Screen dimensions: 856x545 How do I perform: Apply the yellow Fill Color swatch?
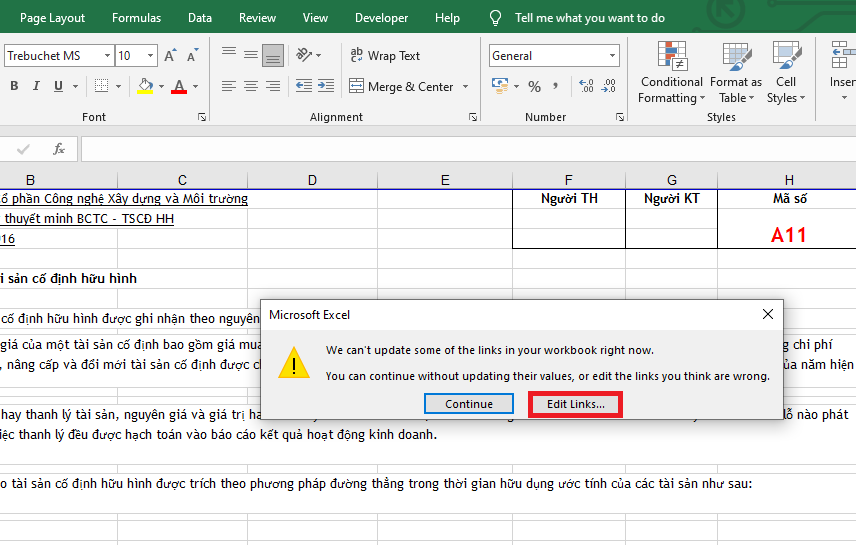146,87
